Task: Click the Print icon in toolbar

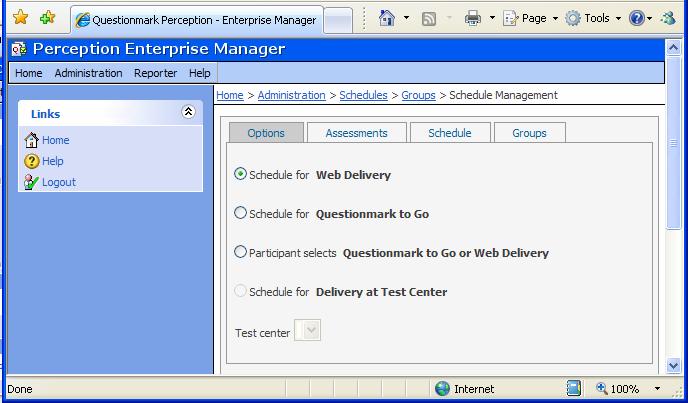Action: click(473, 18)
